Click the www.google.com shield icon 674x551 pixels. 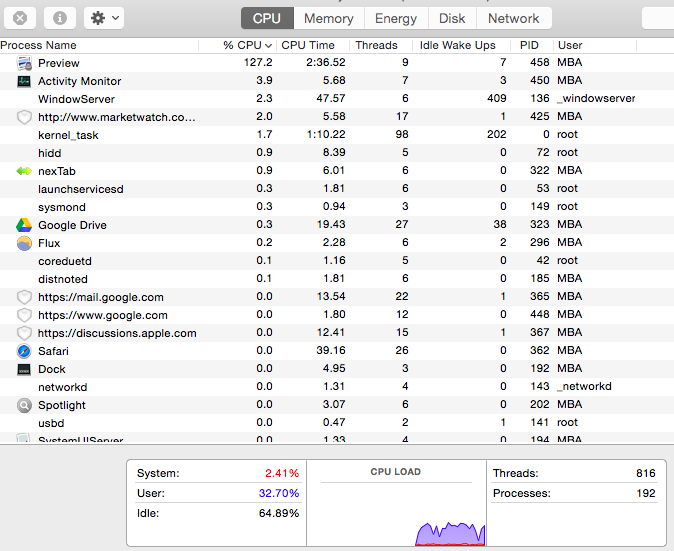(24, 315)
